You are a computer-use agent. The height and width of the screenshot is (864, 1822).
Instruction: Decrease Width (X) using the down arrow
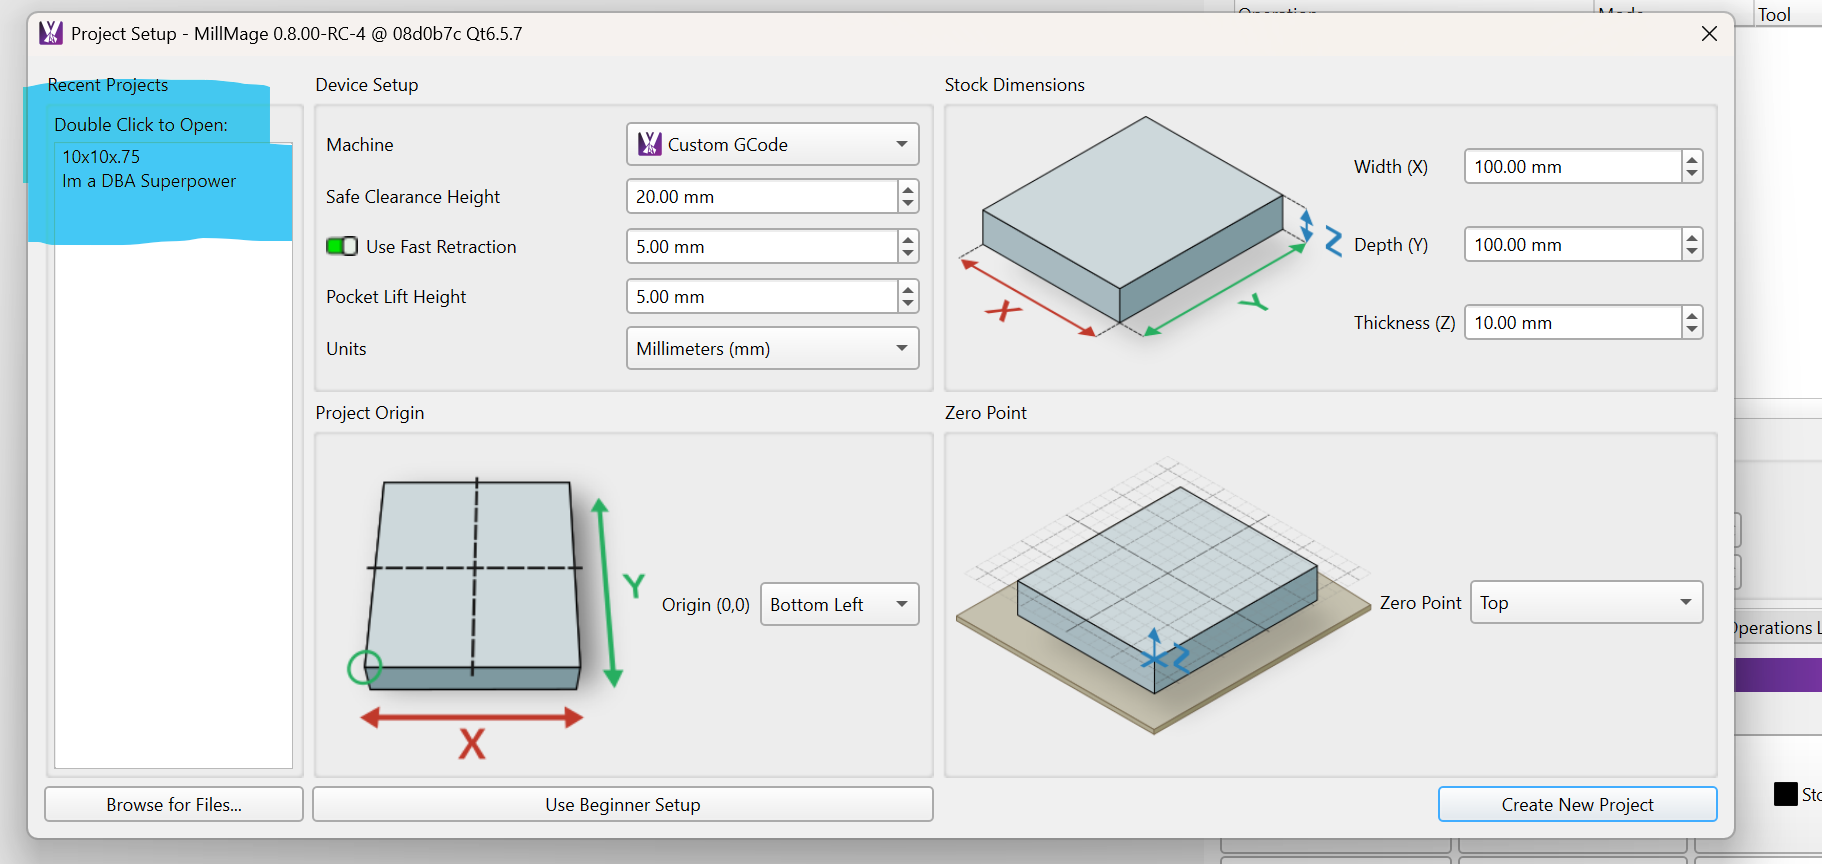1692,174
